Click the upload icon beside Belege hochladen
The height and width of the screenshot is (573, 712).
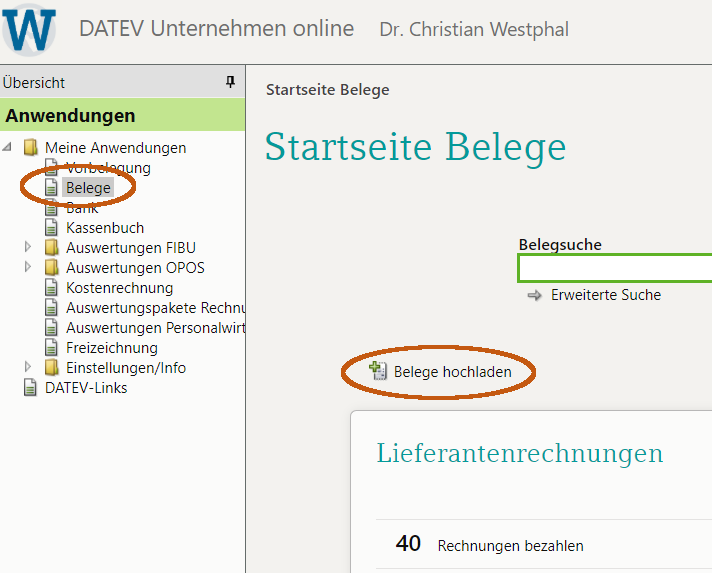[x=378, y=370]
